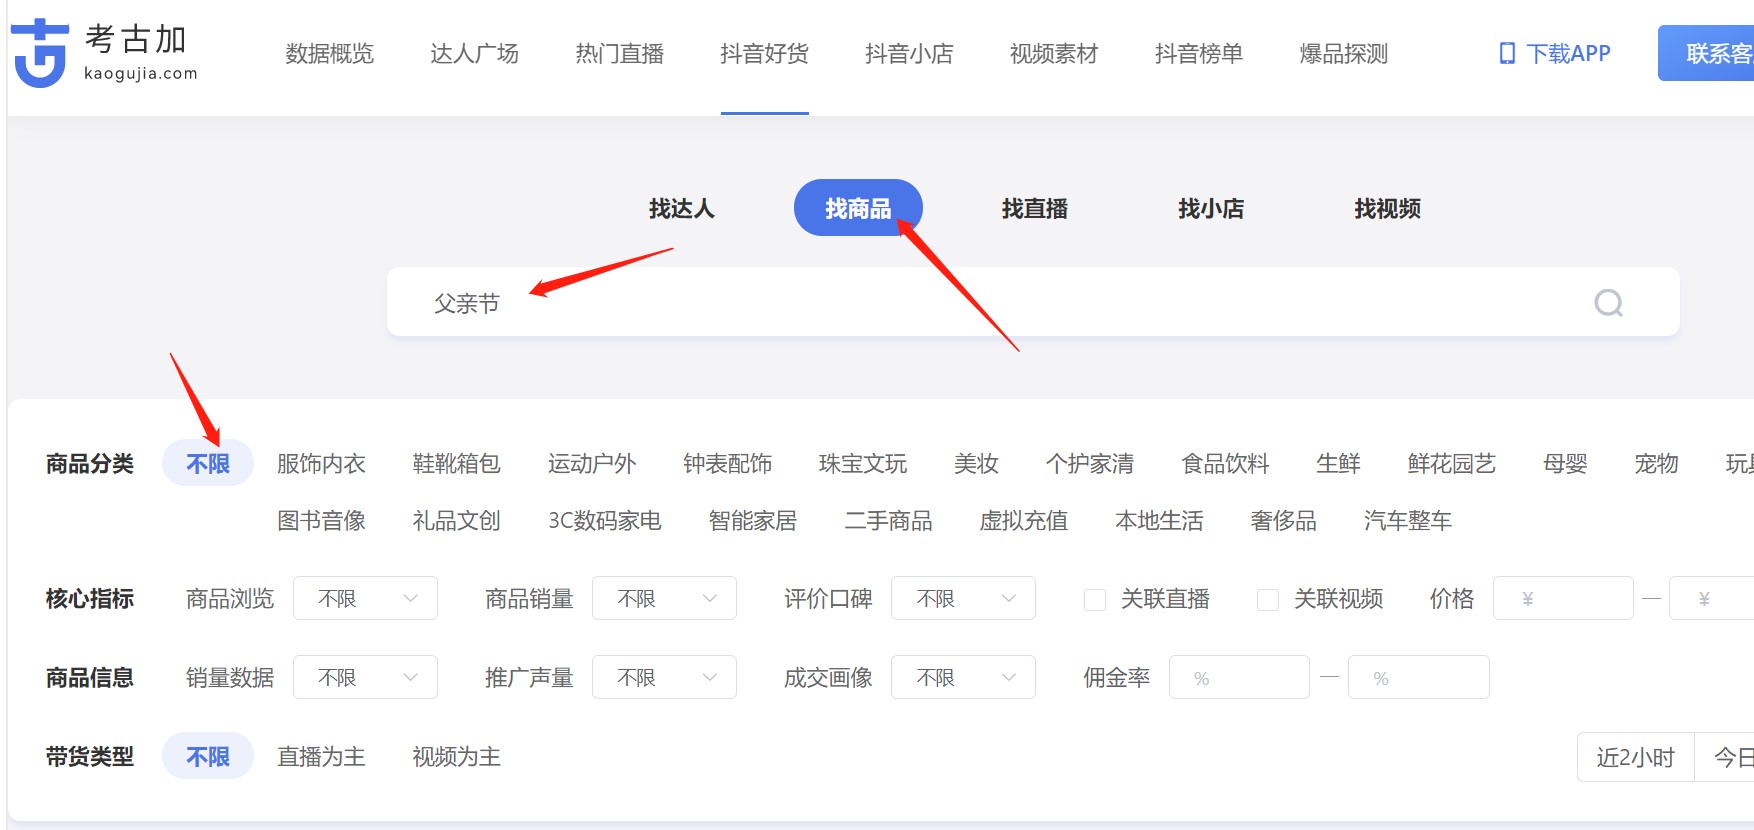
Task: Open the 抖音榜单 nav menu
Action: point(1199,53)
